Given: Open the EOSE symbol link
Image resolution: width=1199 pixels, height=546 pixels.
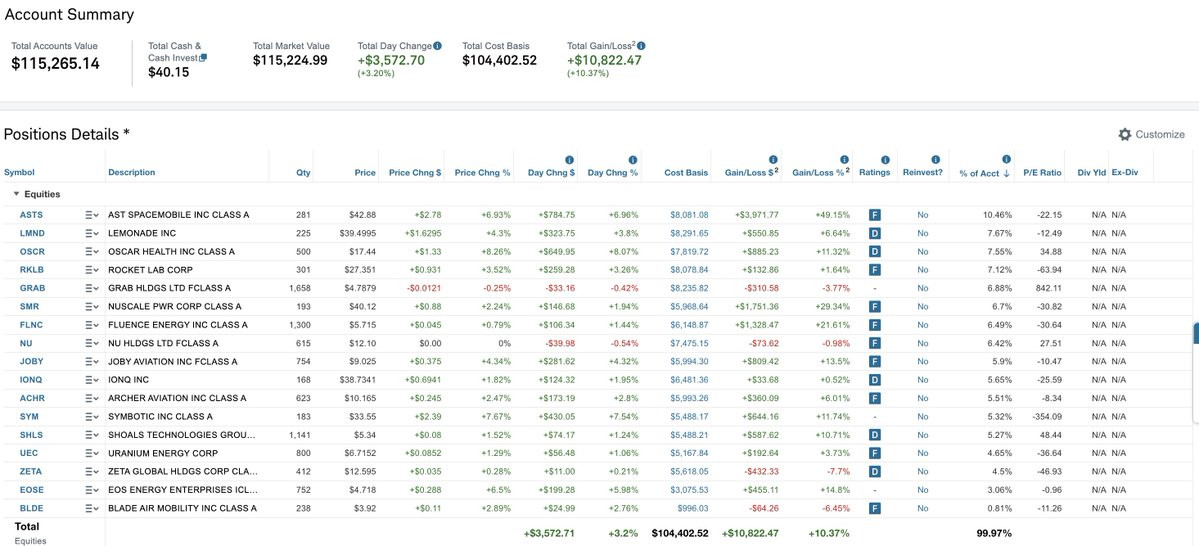Looking at the screenshot, I should point(32,490).
